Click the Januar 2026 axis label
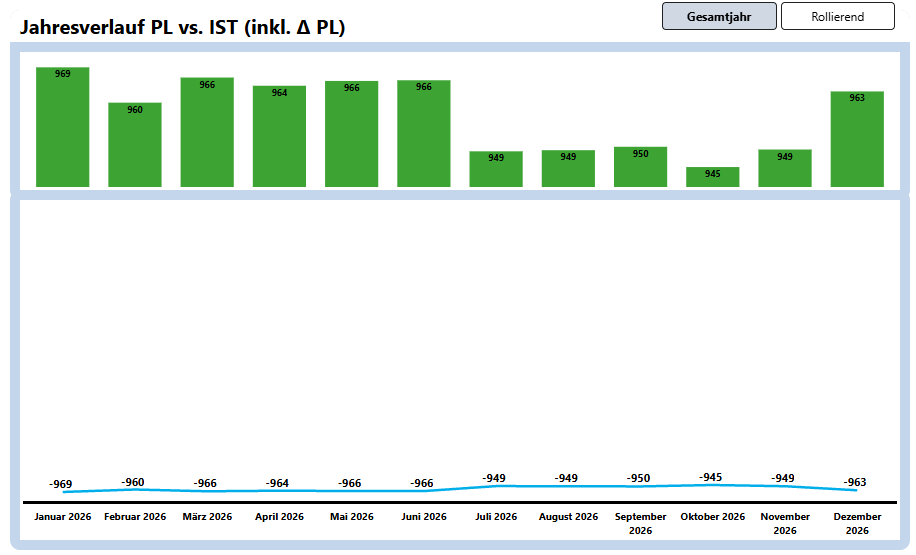The height and width of the screenshot is (555, 916). tap(63, 517)
